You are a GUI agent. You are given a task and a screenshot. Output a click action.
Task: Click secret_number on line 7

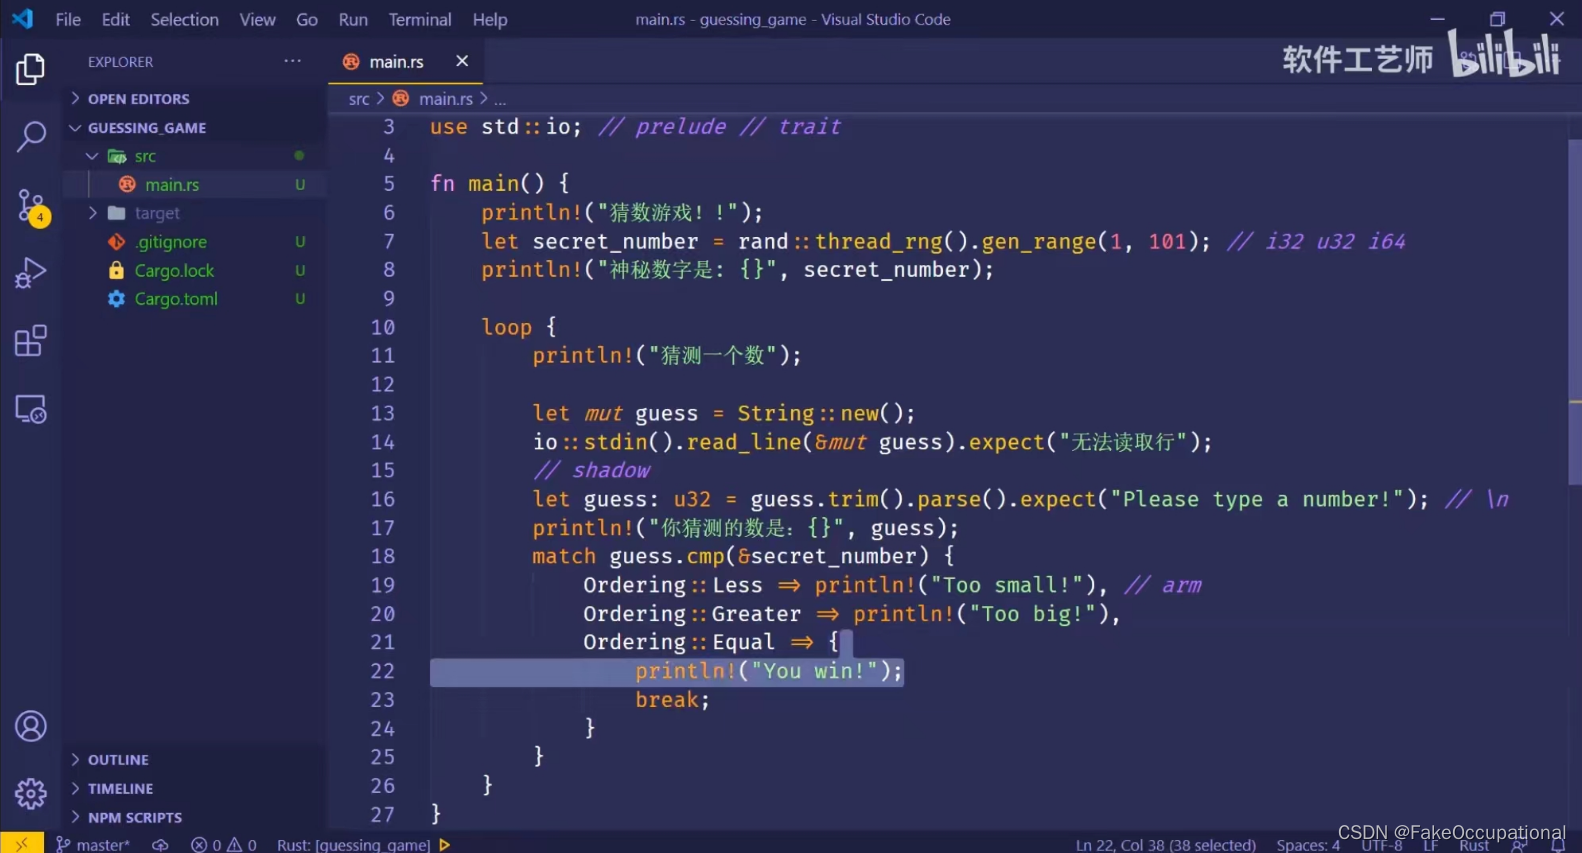point(615,241)
